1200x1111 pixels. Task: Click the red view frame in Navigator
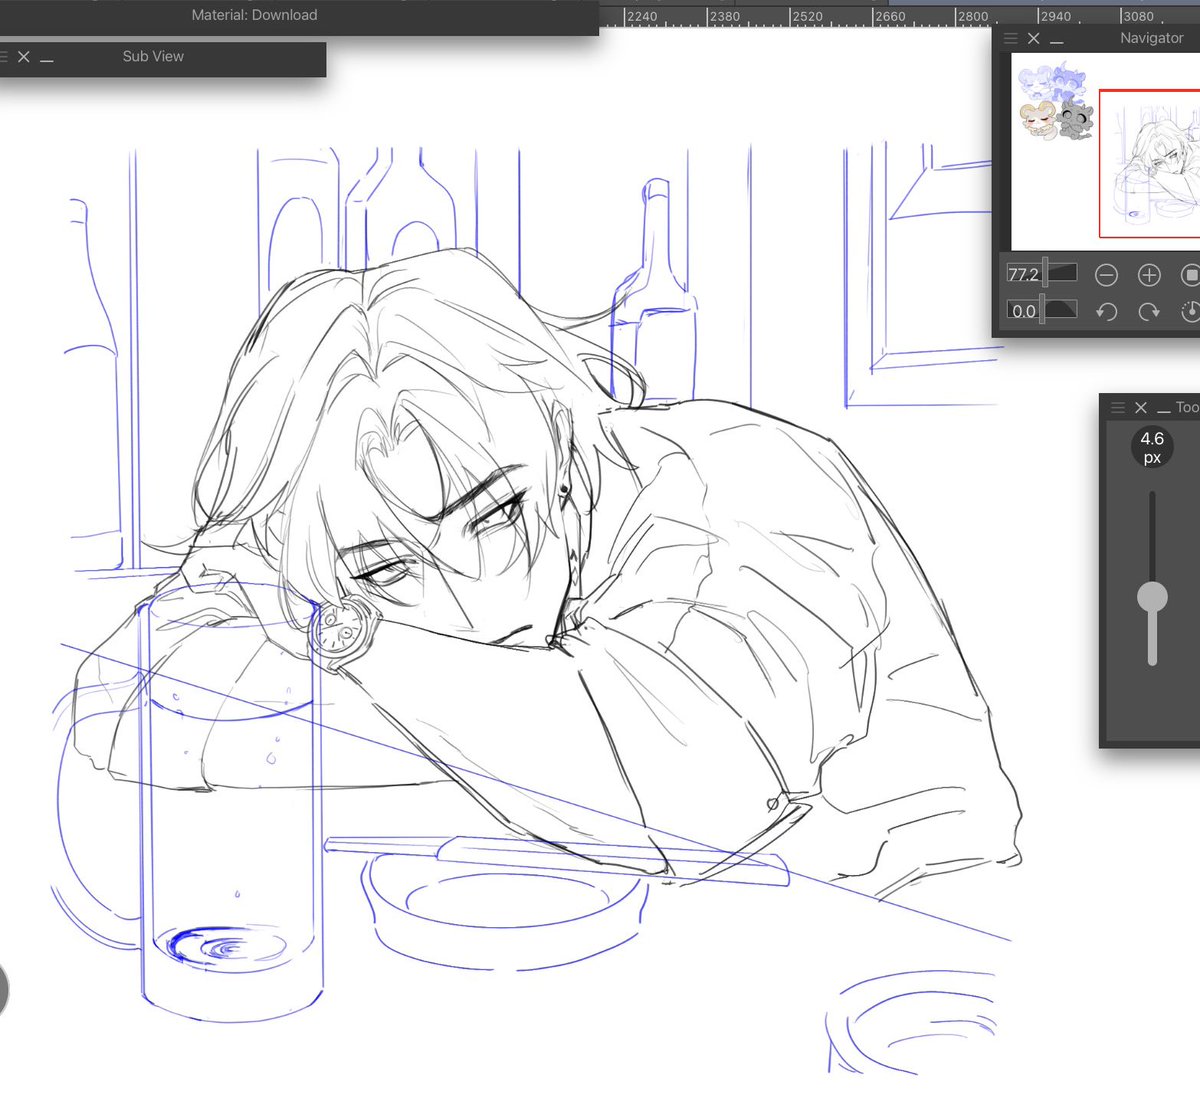[1149, 164]
